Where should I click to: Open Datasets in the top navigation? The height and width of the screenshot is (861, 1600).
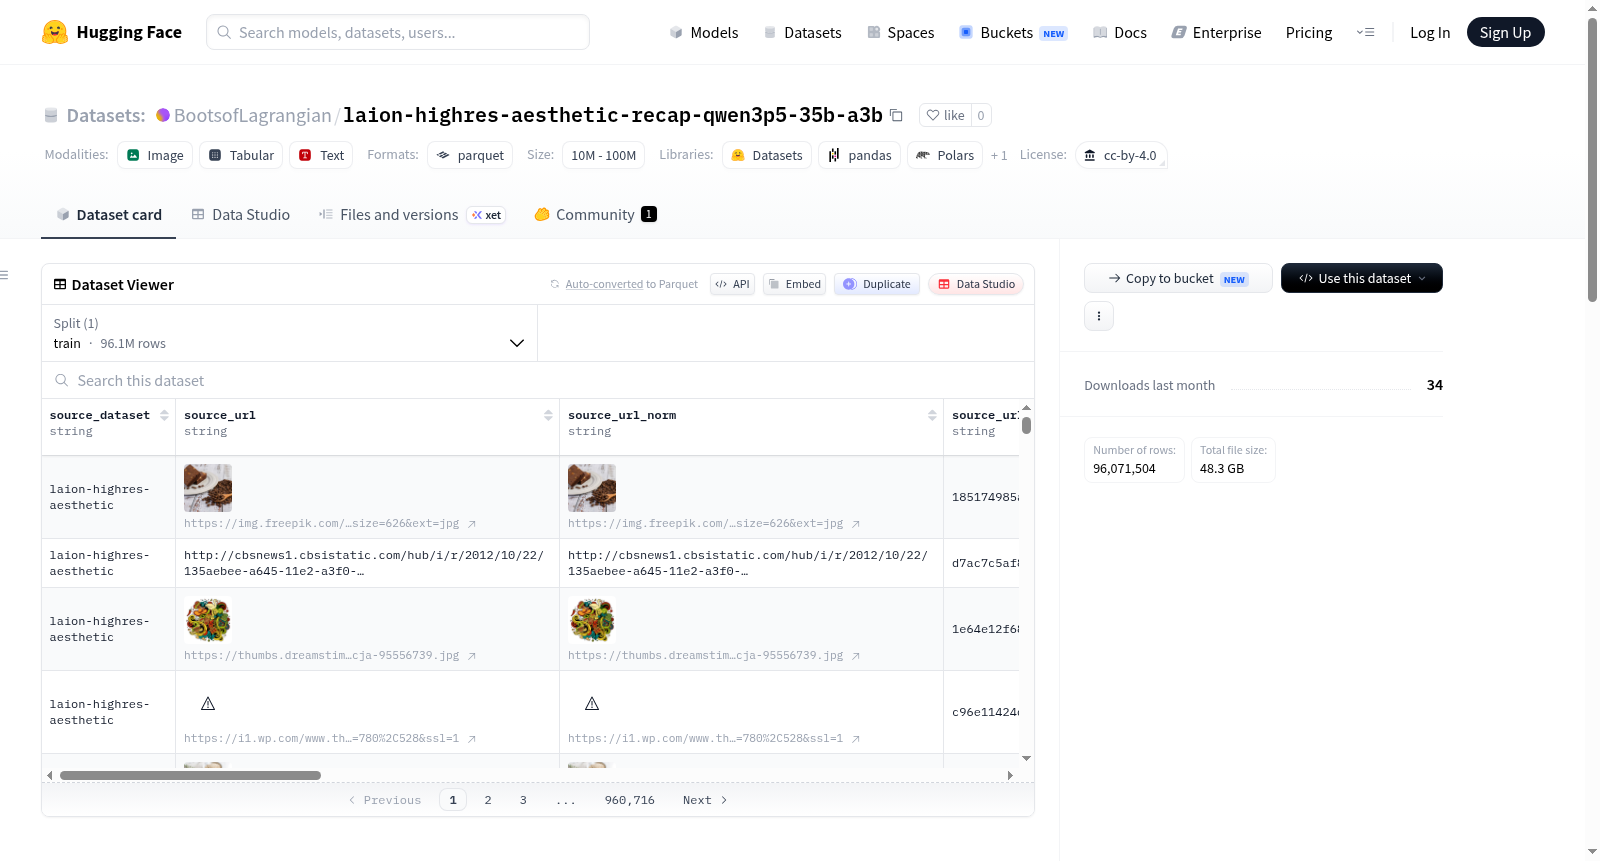803,32
